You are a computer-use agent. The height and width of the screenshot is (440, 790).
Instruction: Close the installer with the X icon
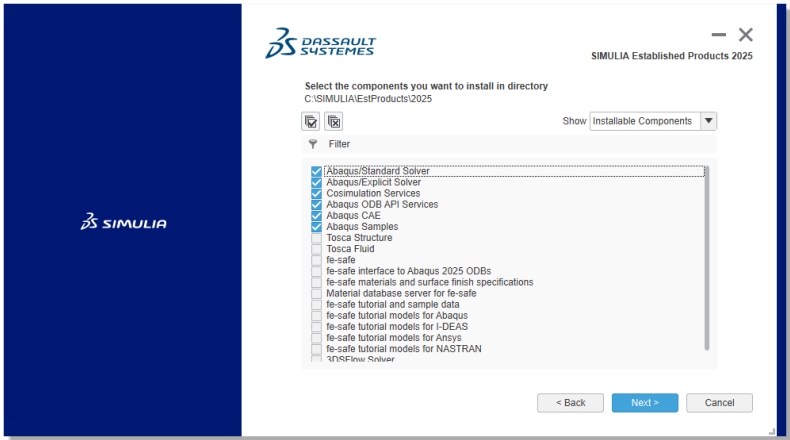click(x=745, y=35)
